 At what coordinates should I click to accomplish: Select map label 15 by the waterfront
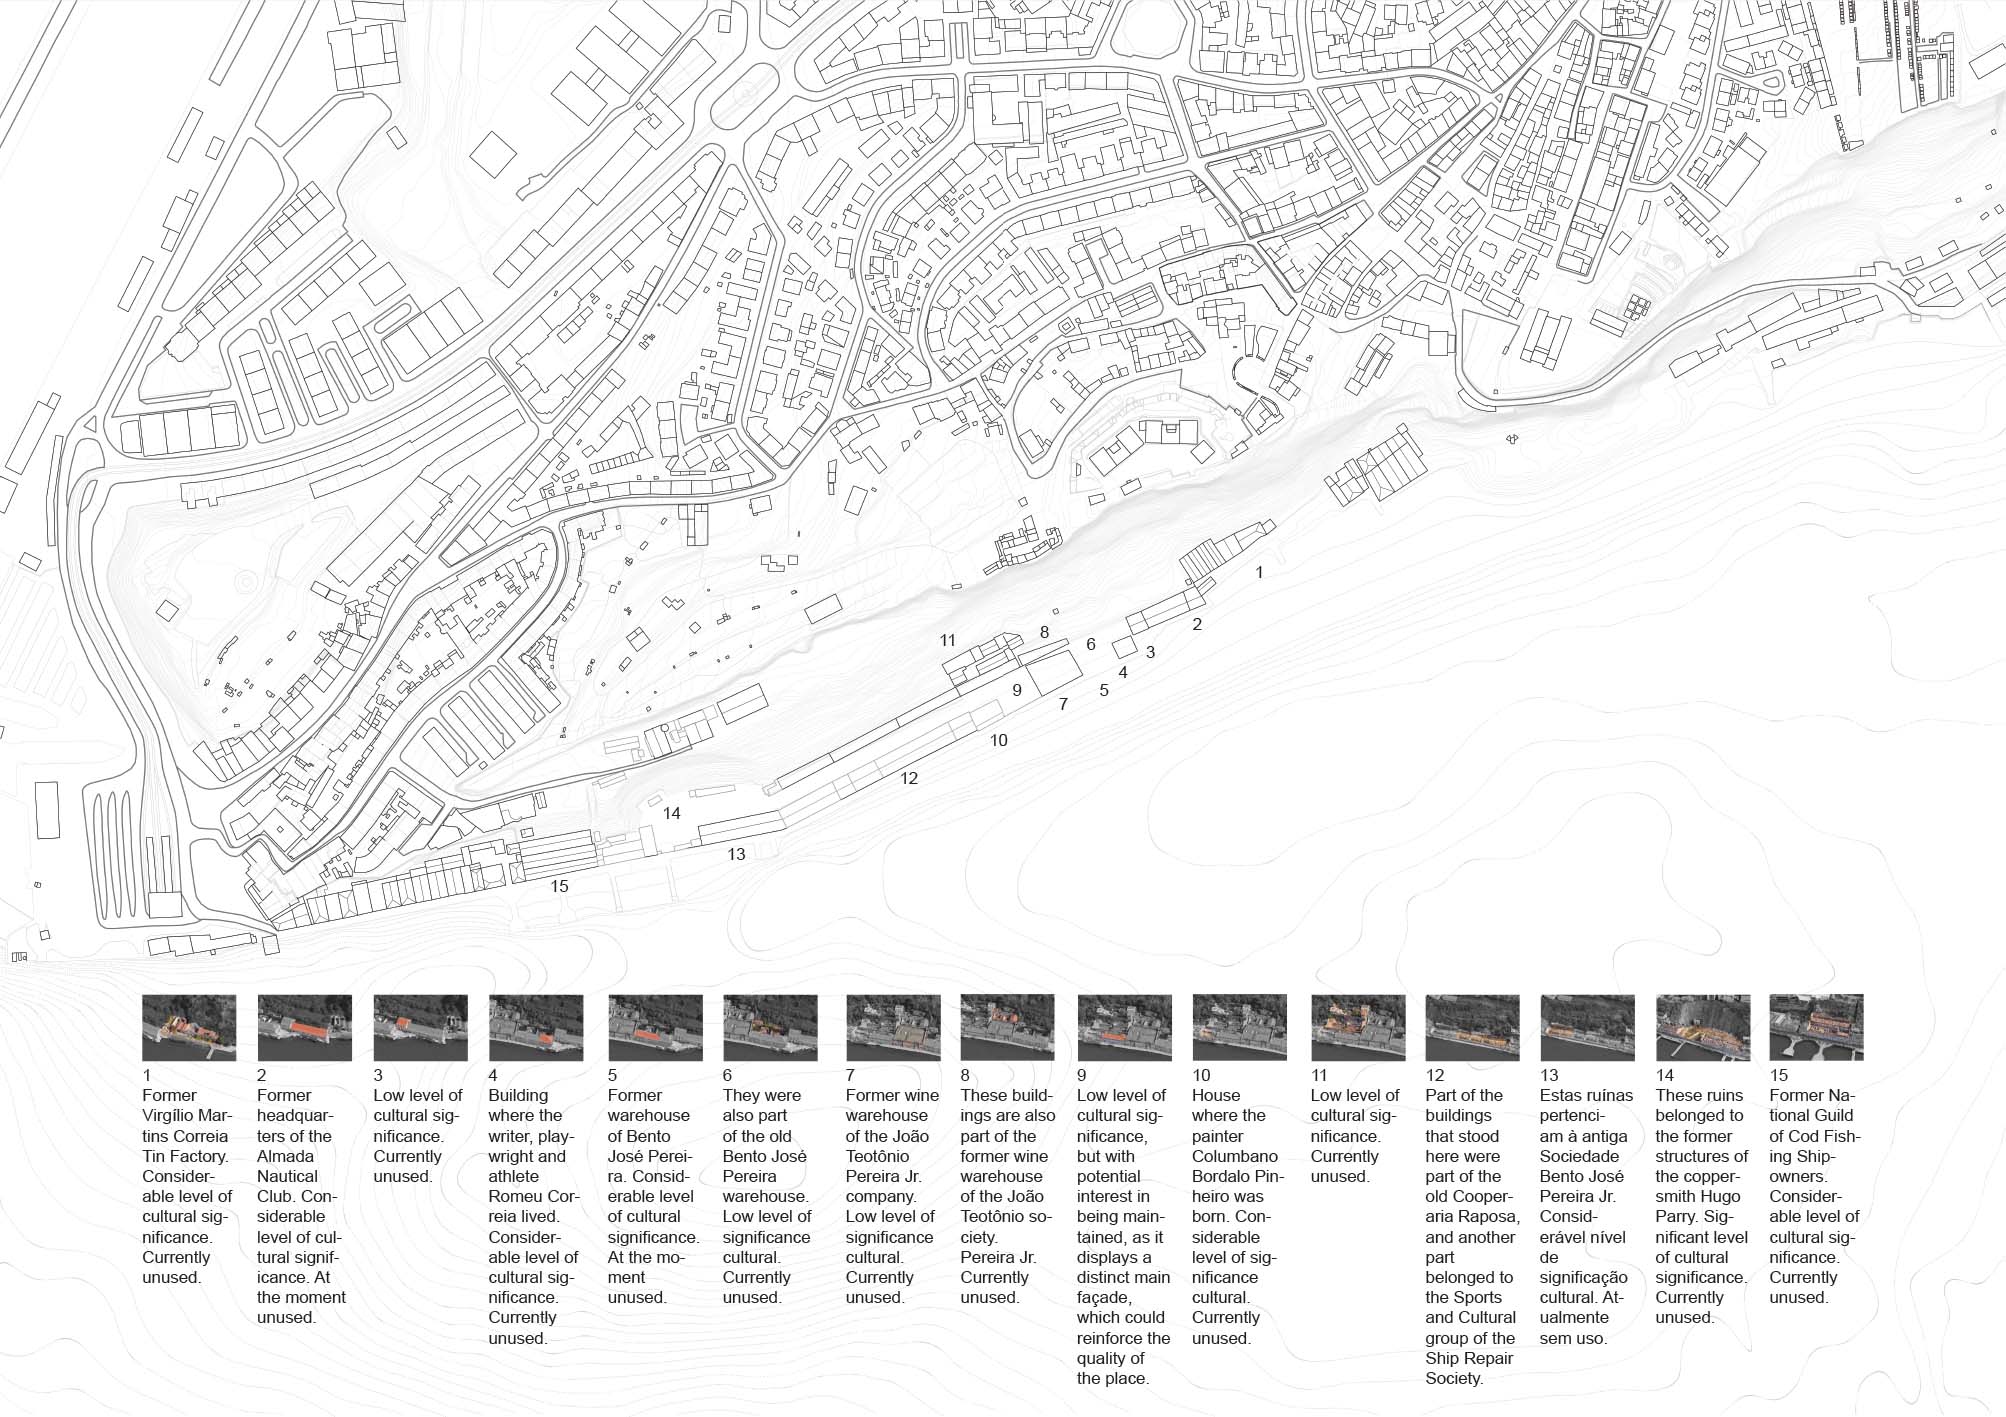tap(559, 886)
